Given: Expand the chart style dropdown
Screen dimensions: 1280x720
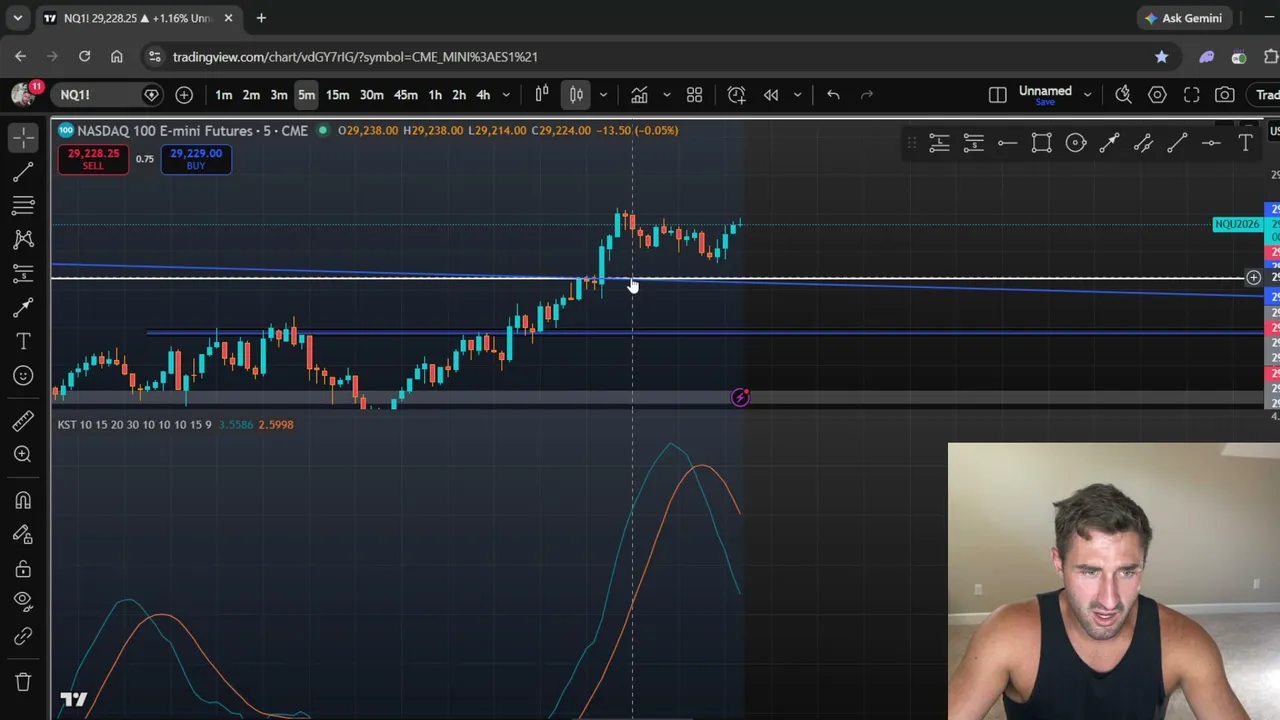Looking at the screenshot, I should tap(603, 95).
